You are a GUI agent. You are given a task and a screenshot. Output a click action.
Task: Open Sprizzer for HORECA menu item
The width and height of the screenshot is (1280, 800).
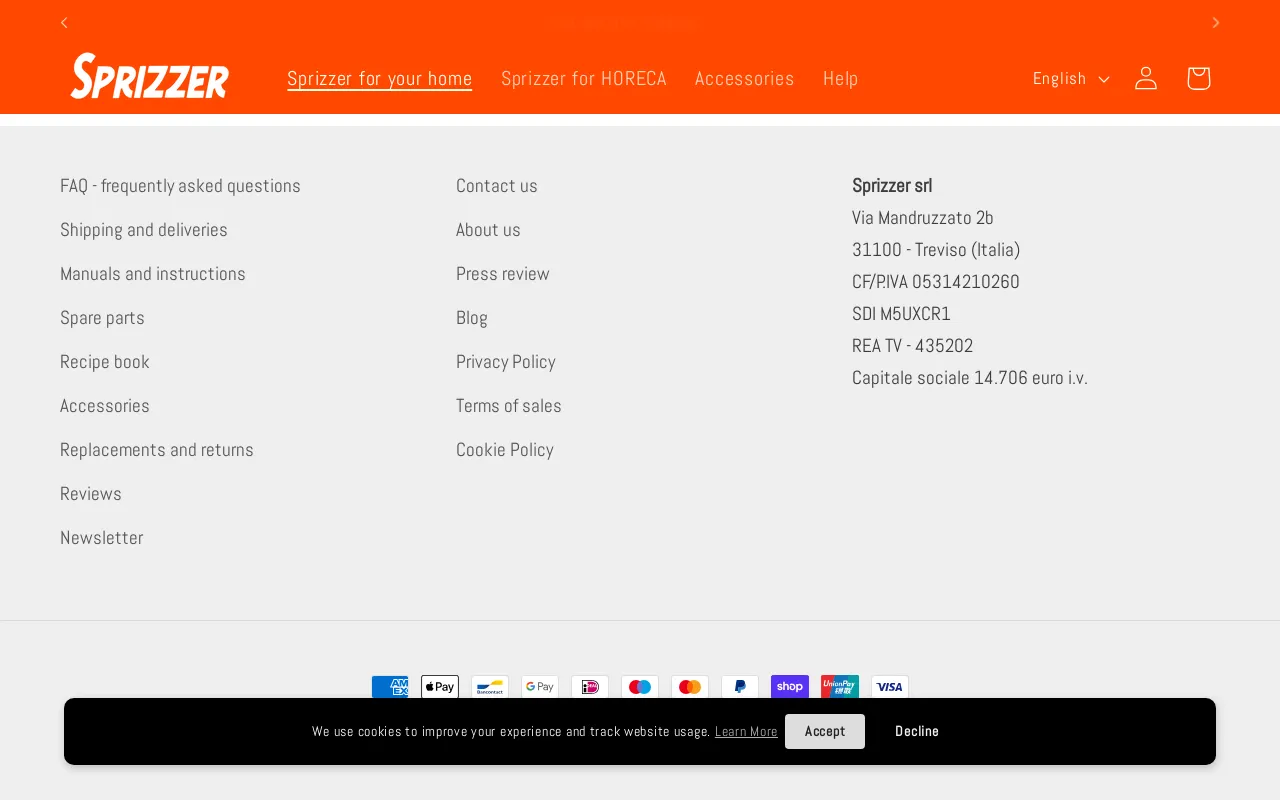click(x=584, y=78)
